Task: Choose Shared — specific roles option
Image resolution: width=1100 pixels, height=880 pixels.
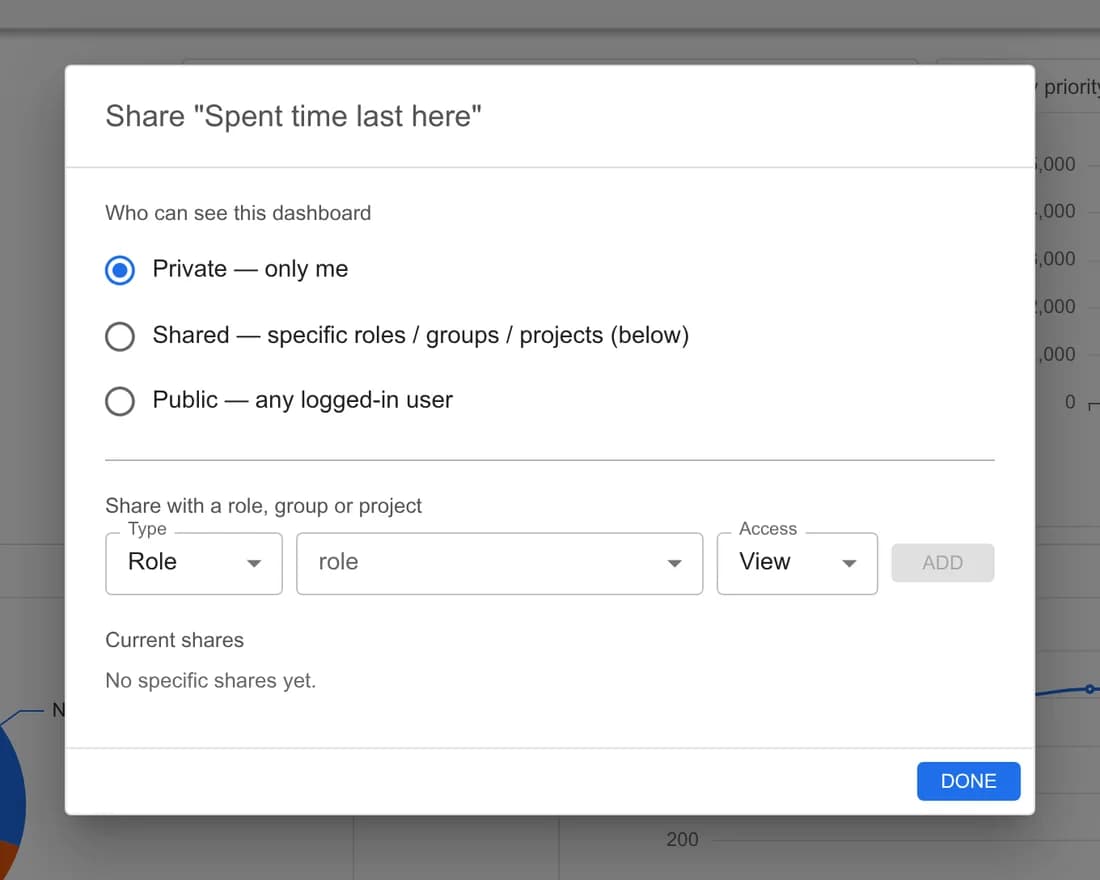Action: click(x=120, y=336)
